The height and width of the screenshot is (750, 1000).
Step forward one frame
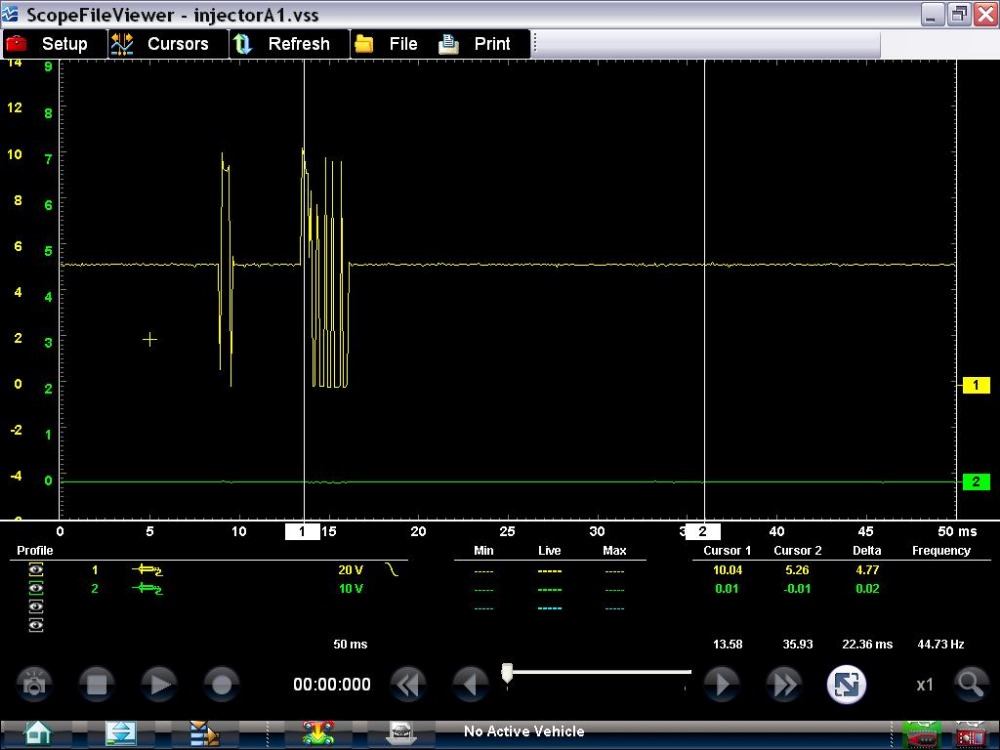[721, 685]
